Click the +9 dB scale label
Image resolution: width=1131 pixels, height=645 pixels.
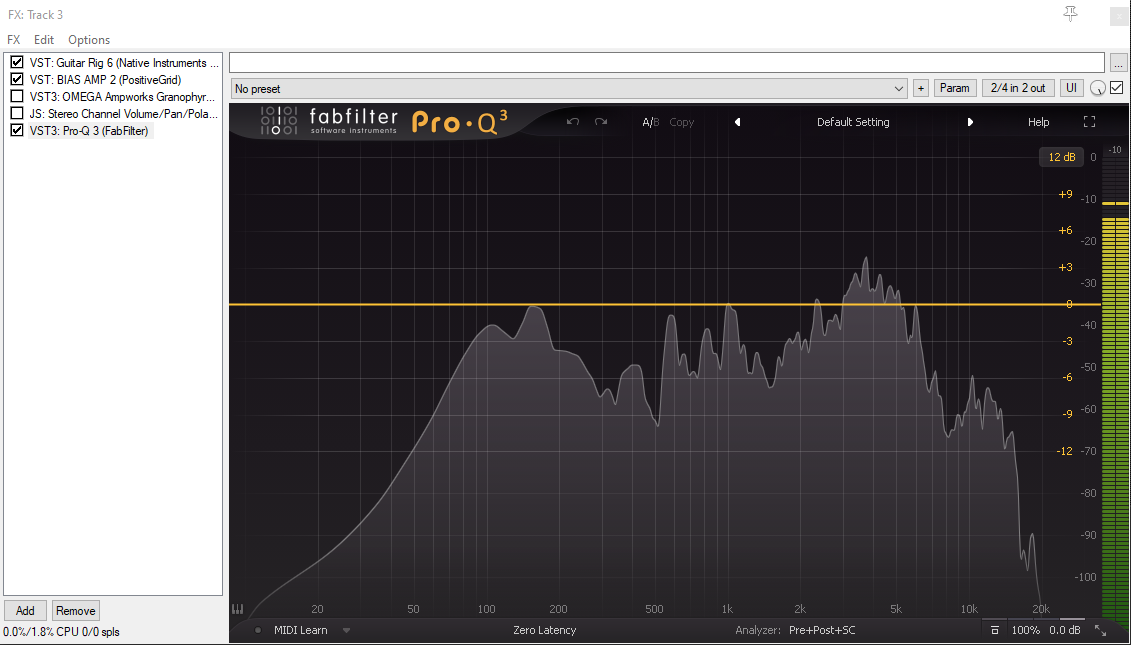(1065, 194)
